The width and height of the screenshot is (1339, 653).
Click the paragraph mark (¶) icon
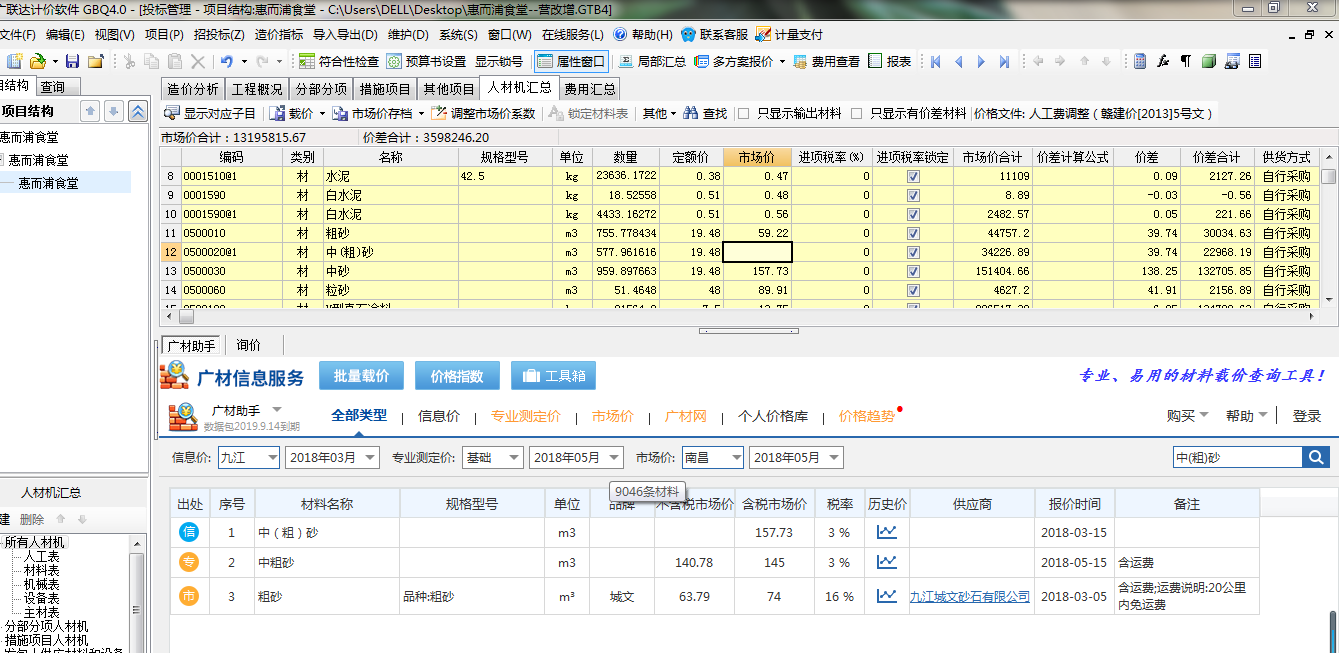point(1186,61)
